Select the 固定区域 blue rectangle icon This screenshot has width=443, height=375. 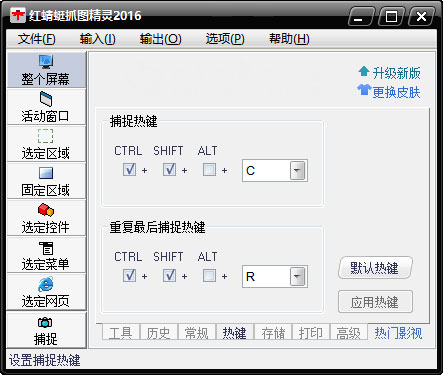coord(46,173)
